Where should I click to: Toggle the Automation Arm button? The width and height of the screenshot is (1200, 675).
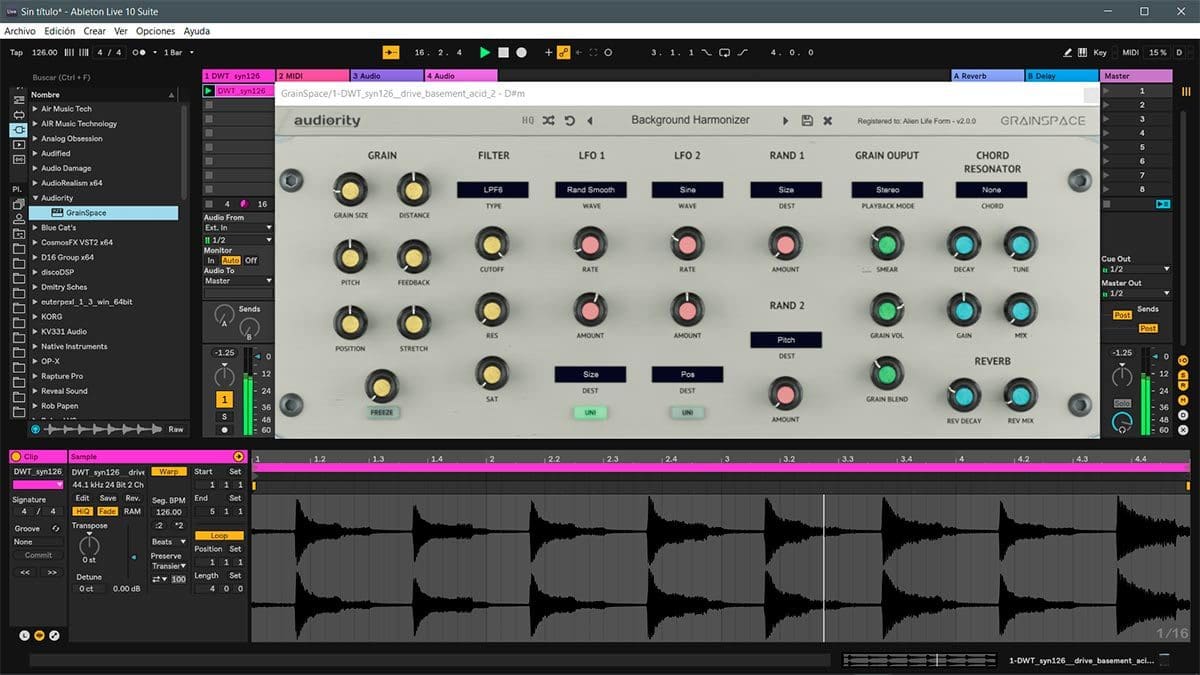point(563,52)
